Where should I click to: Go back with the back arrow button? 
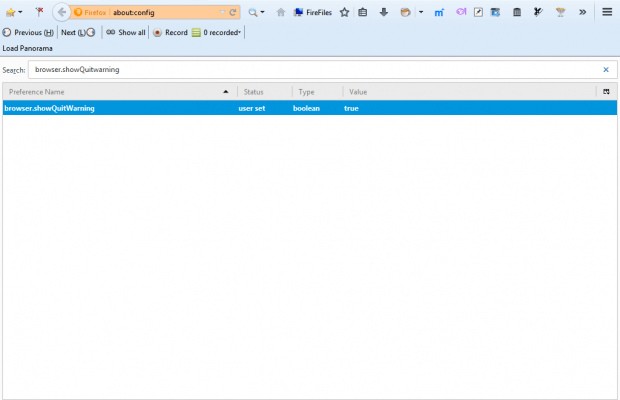point(61,12)
